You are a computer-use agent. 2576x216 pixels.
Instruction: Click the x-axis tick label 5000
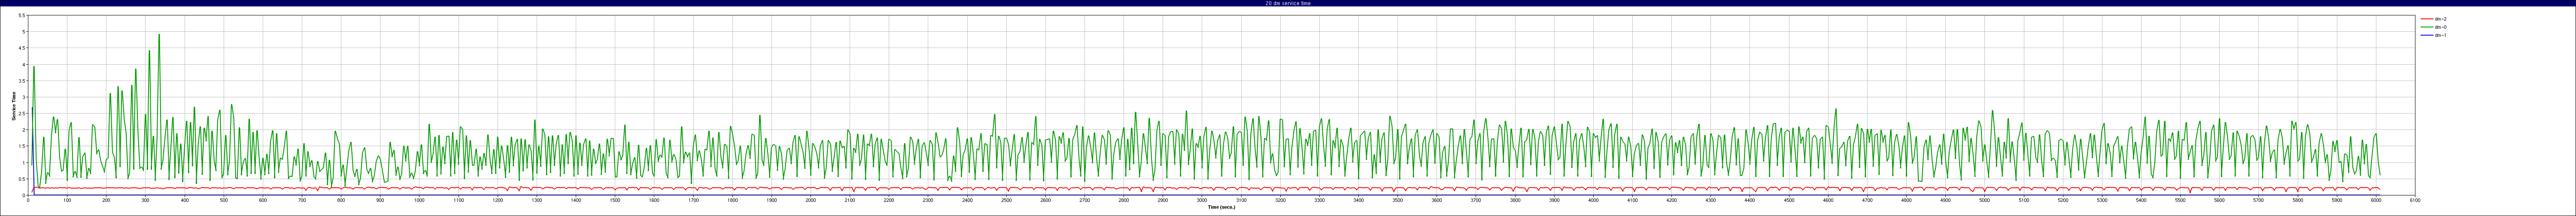tap(1984, 200)
